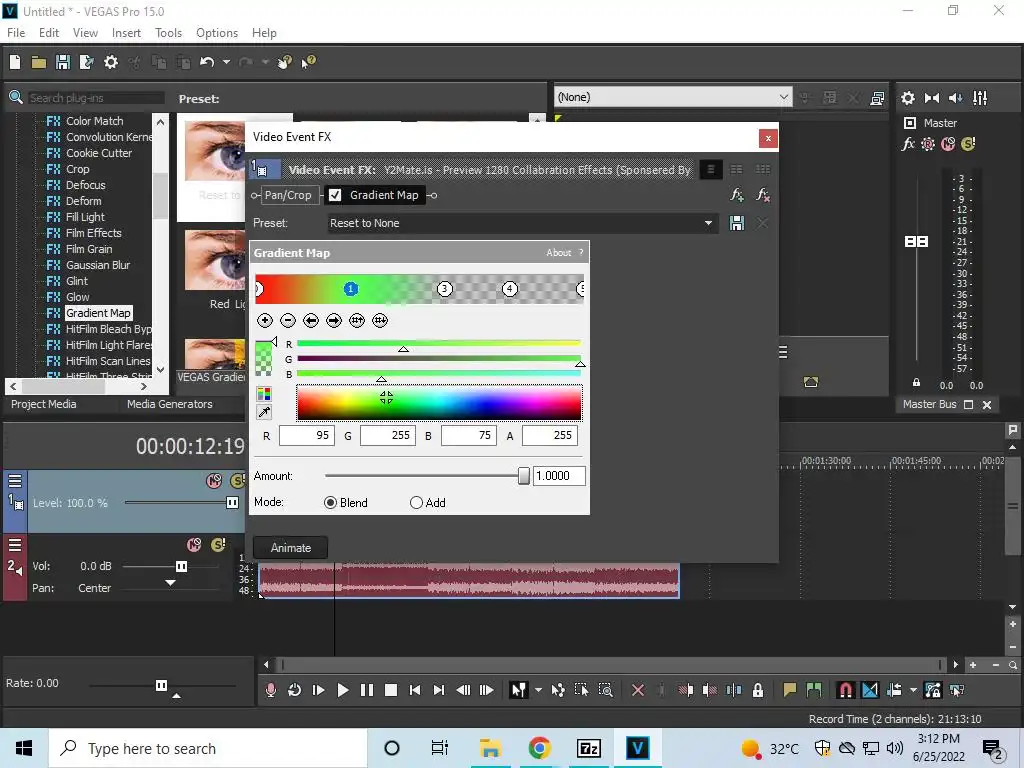
Task: Click the Search plug-ins field
Action: coord(95,98)
